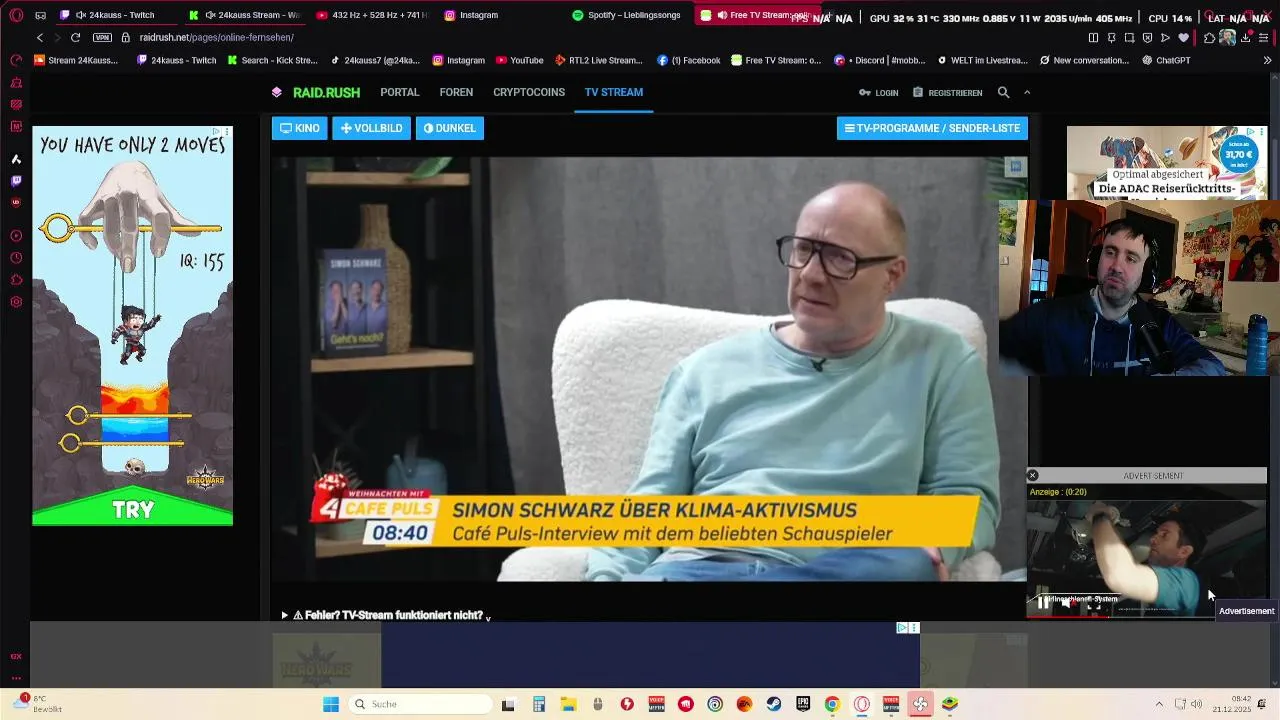Toggle DUNKEL dark mode

pos(450,128)
